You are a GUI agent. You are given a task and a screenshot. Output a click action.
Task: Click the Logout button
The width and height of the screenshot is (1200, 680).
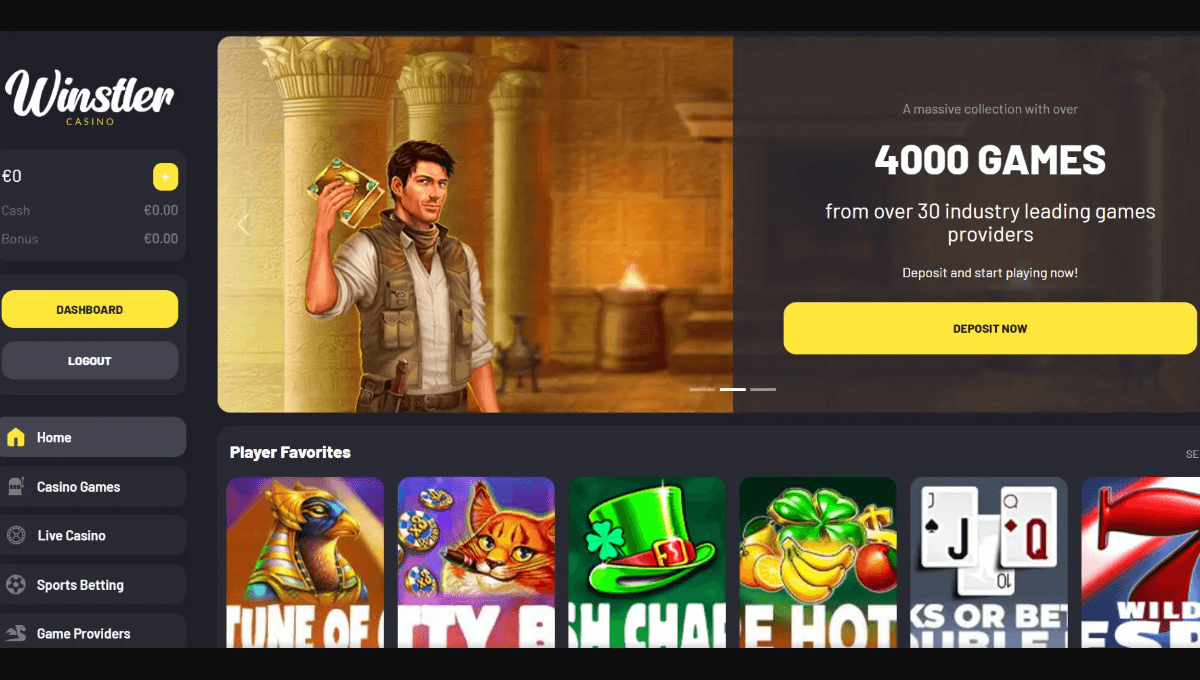coord(90,361)
